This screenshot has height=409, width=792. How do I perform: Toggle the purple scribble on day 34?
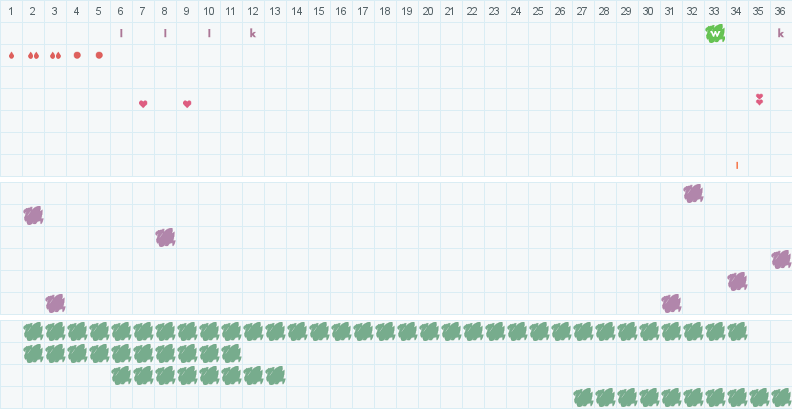click(737, 281)
